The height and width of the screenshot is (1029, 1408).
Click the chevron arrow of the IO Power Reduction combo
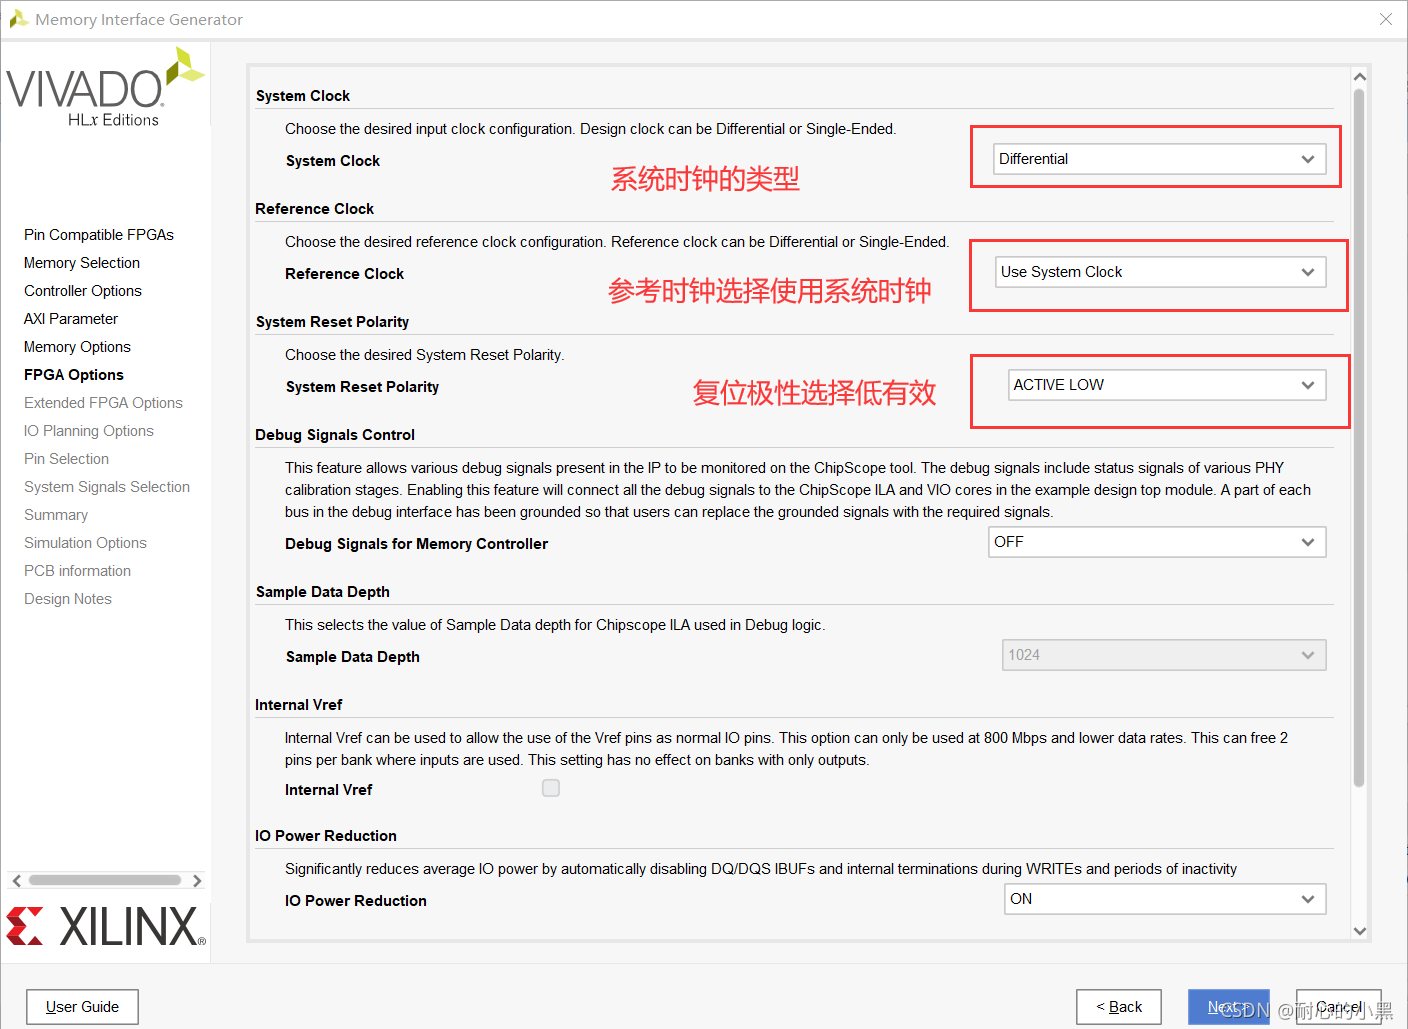[x=1308, y=899]
